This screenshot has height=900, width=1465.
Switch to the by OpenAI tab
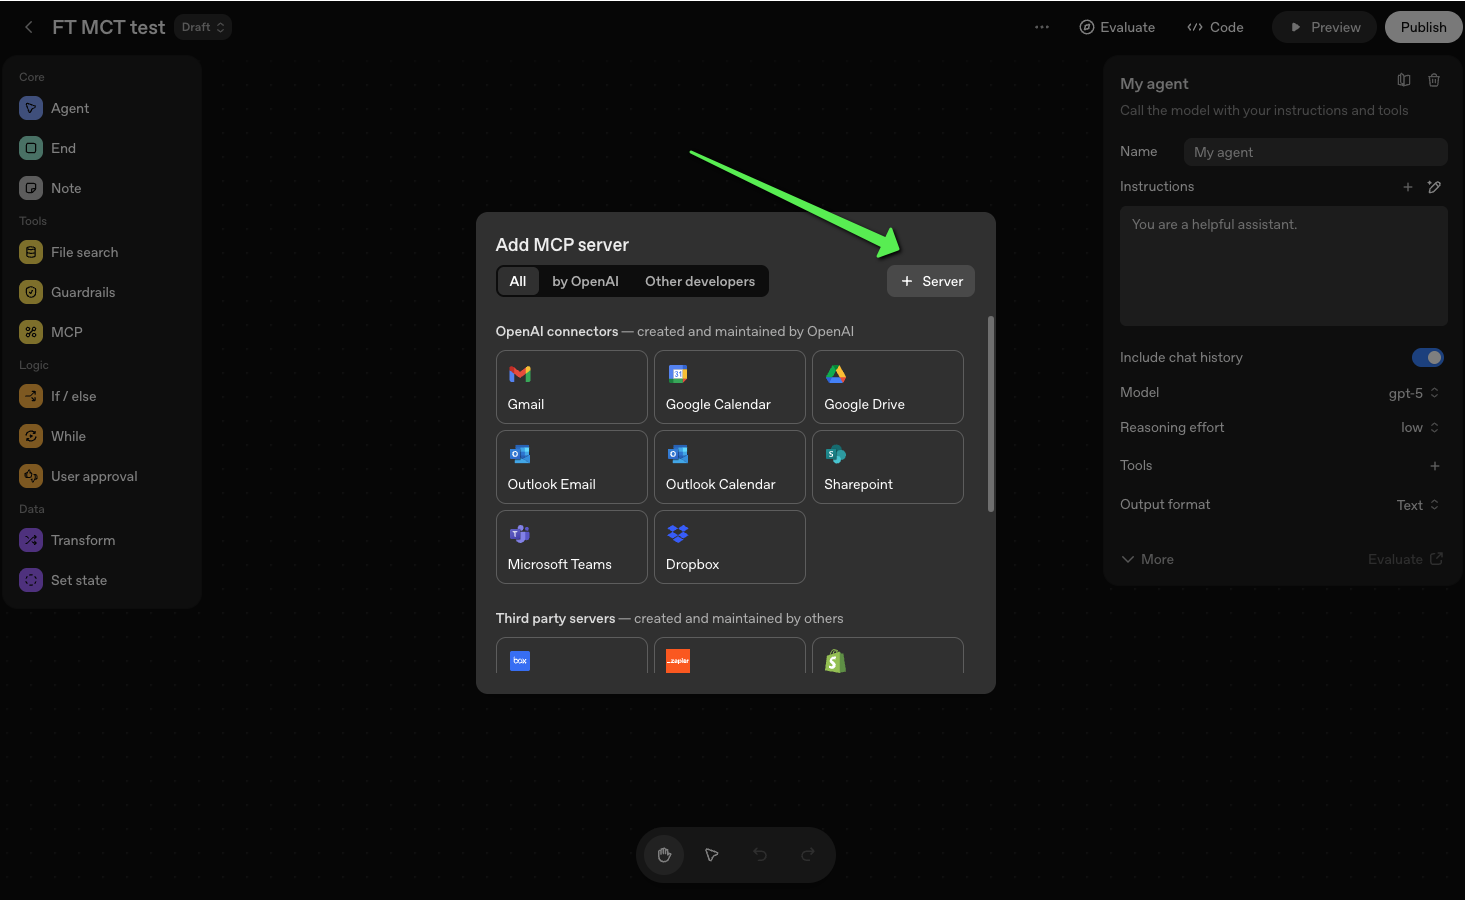[585, 282]
